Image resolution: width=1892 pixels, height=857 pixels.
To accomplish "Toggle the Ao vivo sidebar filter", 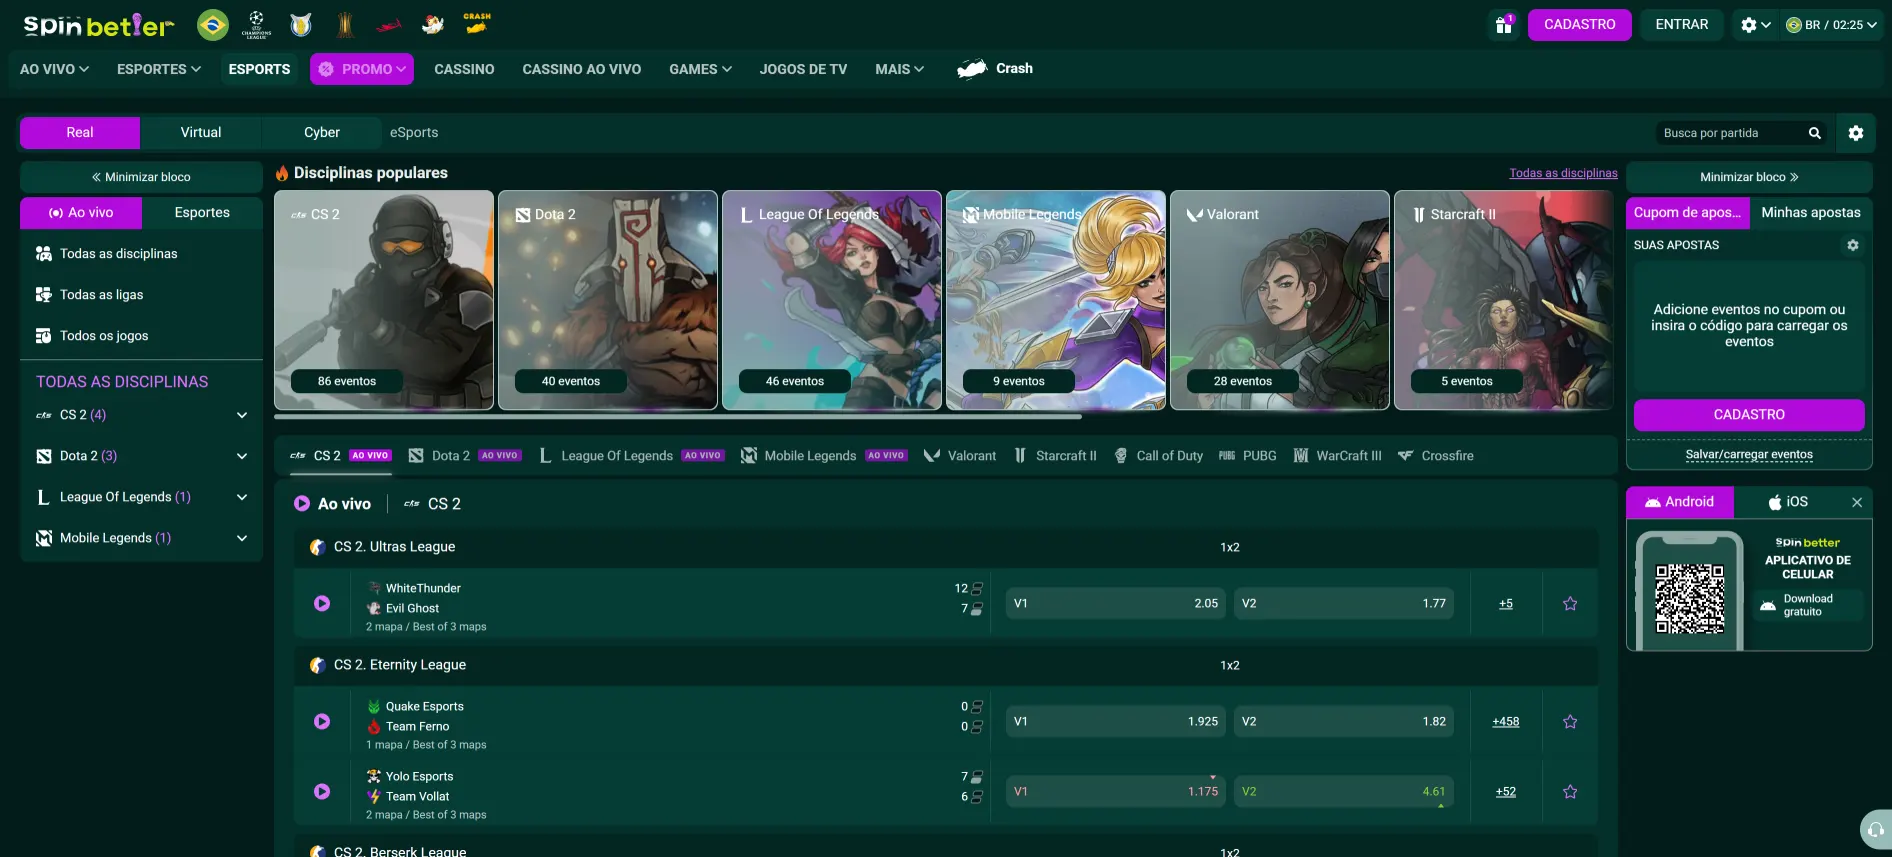I will coord(81,213).
